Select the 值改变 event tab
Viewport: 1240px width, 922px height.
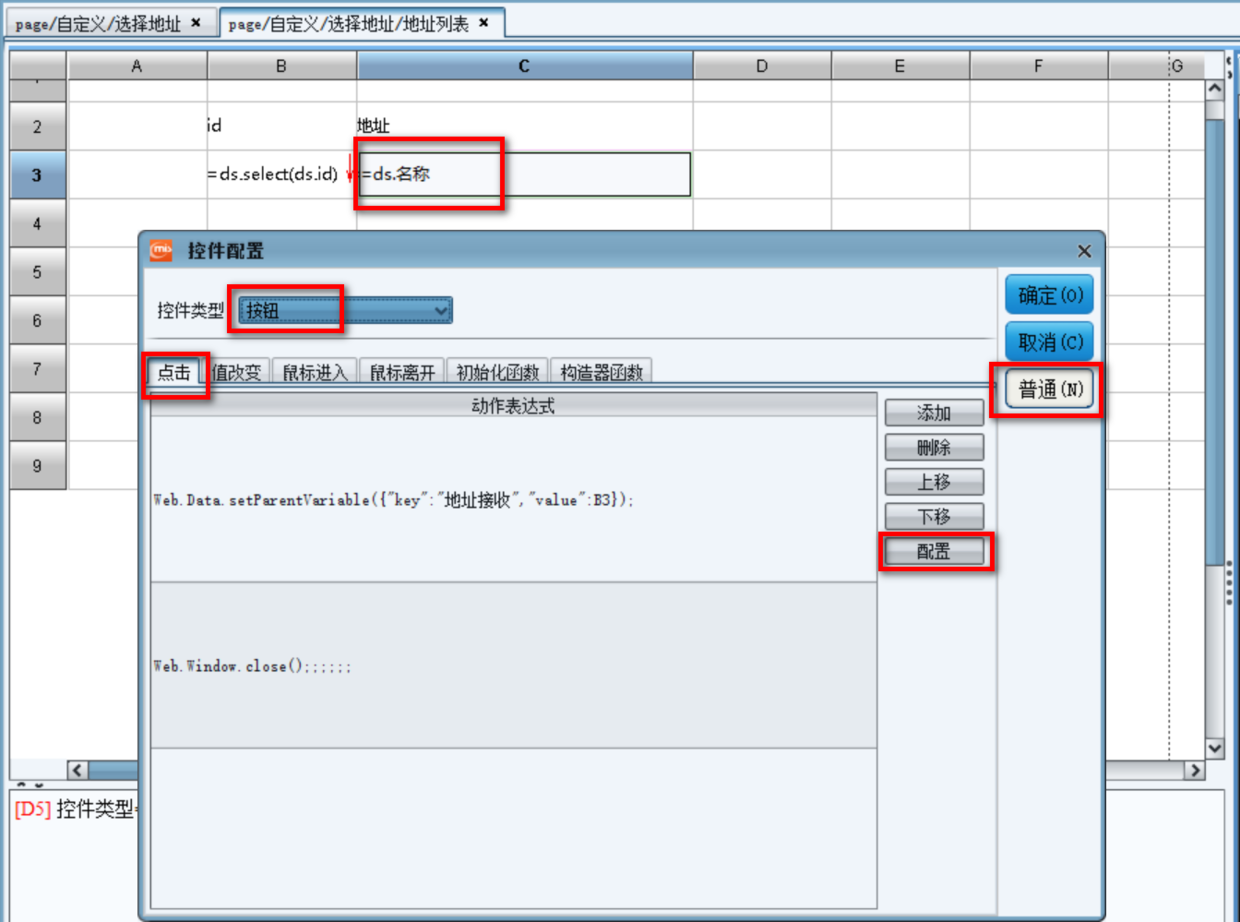[237, 372]
